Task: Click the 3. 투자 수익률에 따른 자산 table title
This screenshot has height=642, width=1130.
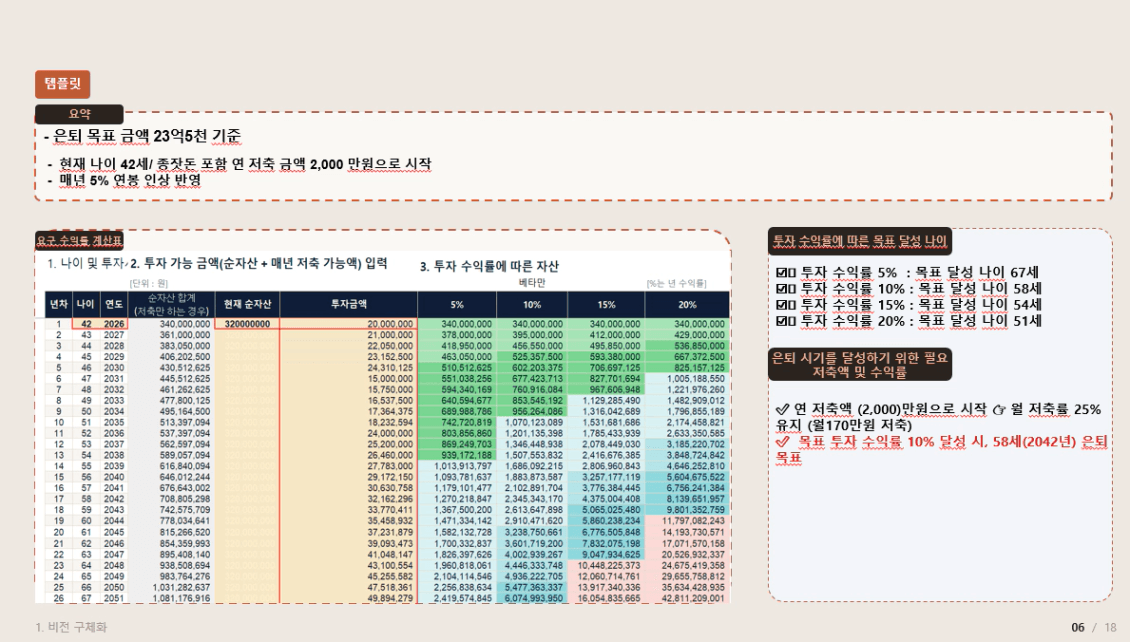Action: click(489, 267)
